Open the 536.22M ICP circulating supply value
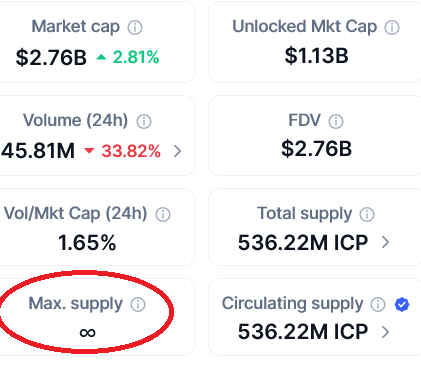The image size is (421, 366). tap(303, 332)
